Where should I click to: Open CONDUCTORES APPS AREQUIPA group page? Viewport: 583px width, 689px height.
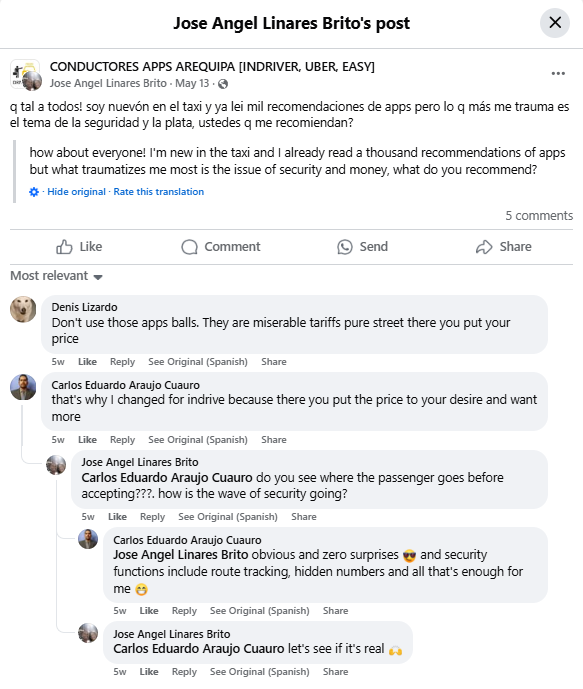click(x=212, y=67)
